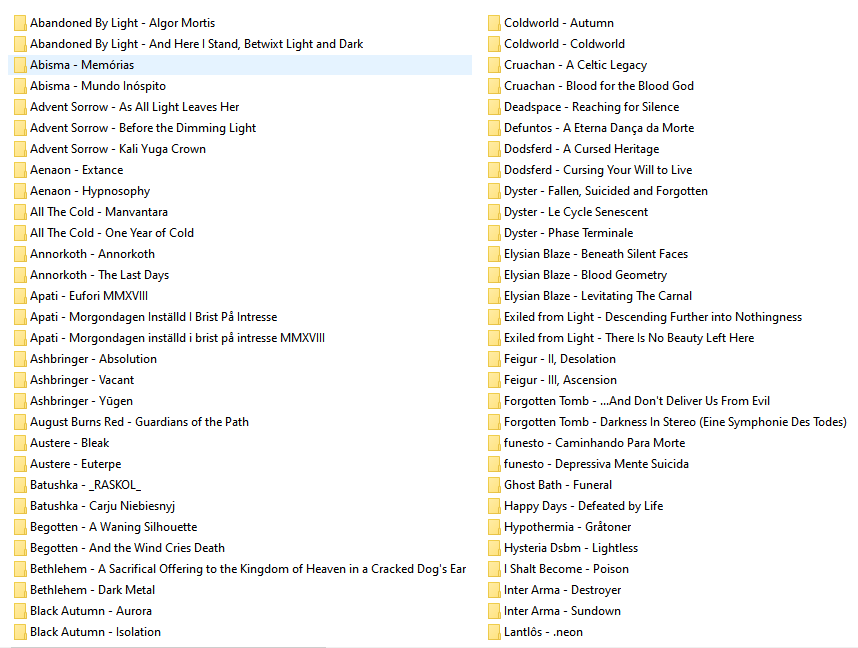Select 'Exiled from Light - There Is No Beauty Left Here'
This screenshot has height=648, width=858.
(629, 338)
